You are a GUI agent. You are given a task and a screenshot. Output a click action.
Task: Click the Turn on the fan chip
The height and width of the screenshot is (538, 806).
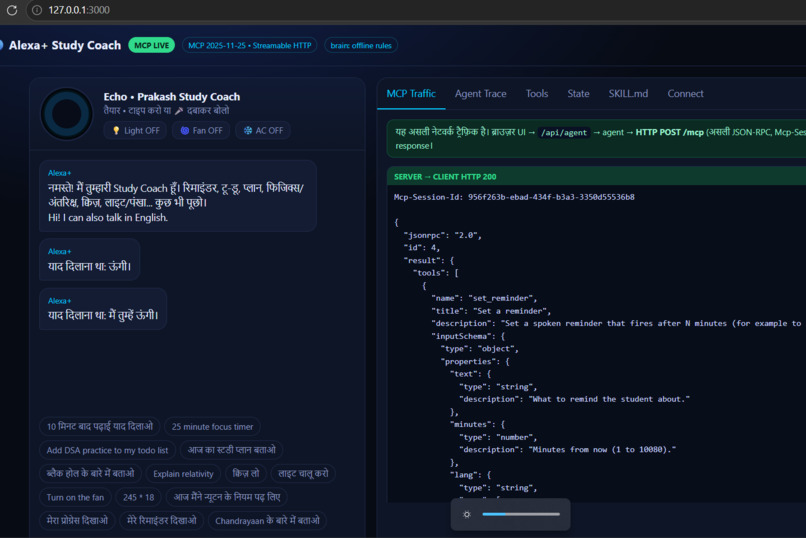pos(75,497)
